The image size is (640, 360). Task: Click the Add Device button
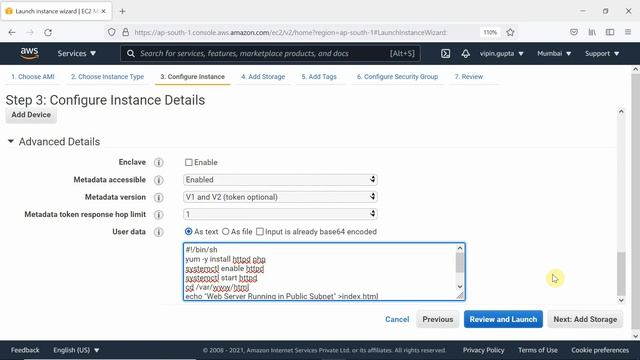31,115
